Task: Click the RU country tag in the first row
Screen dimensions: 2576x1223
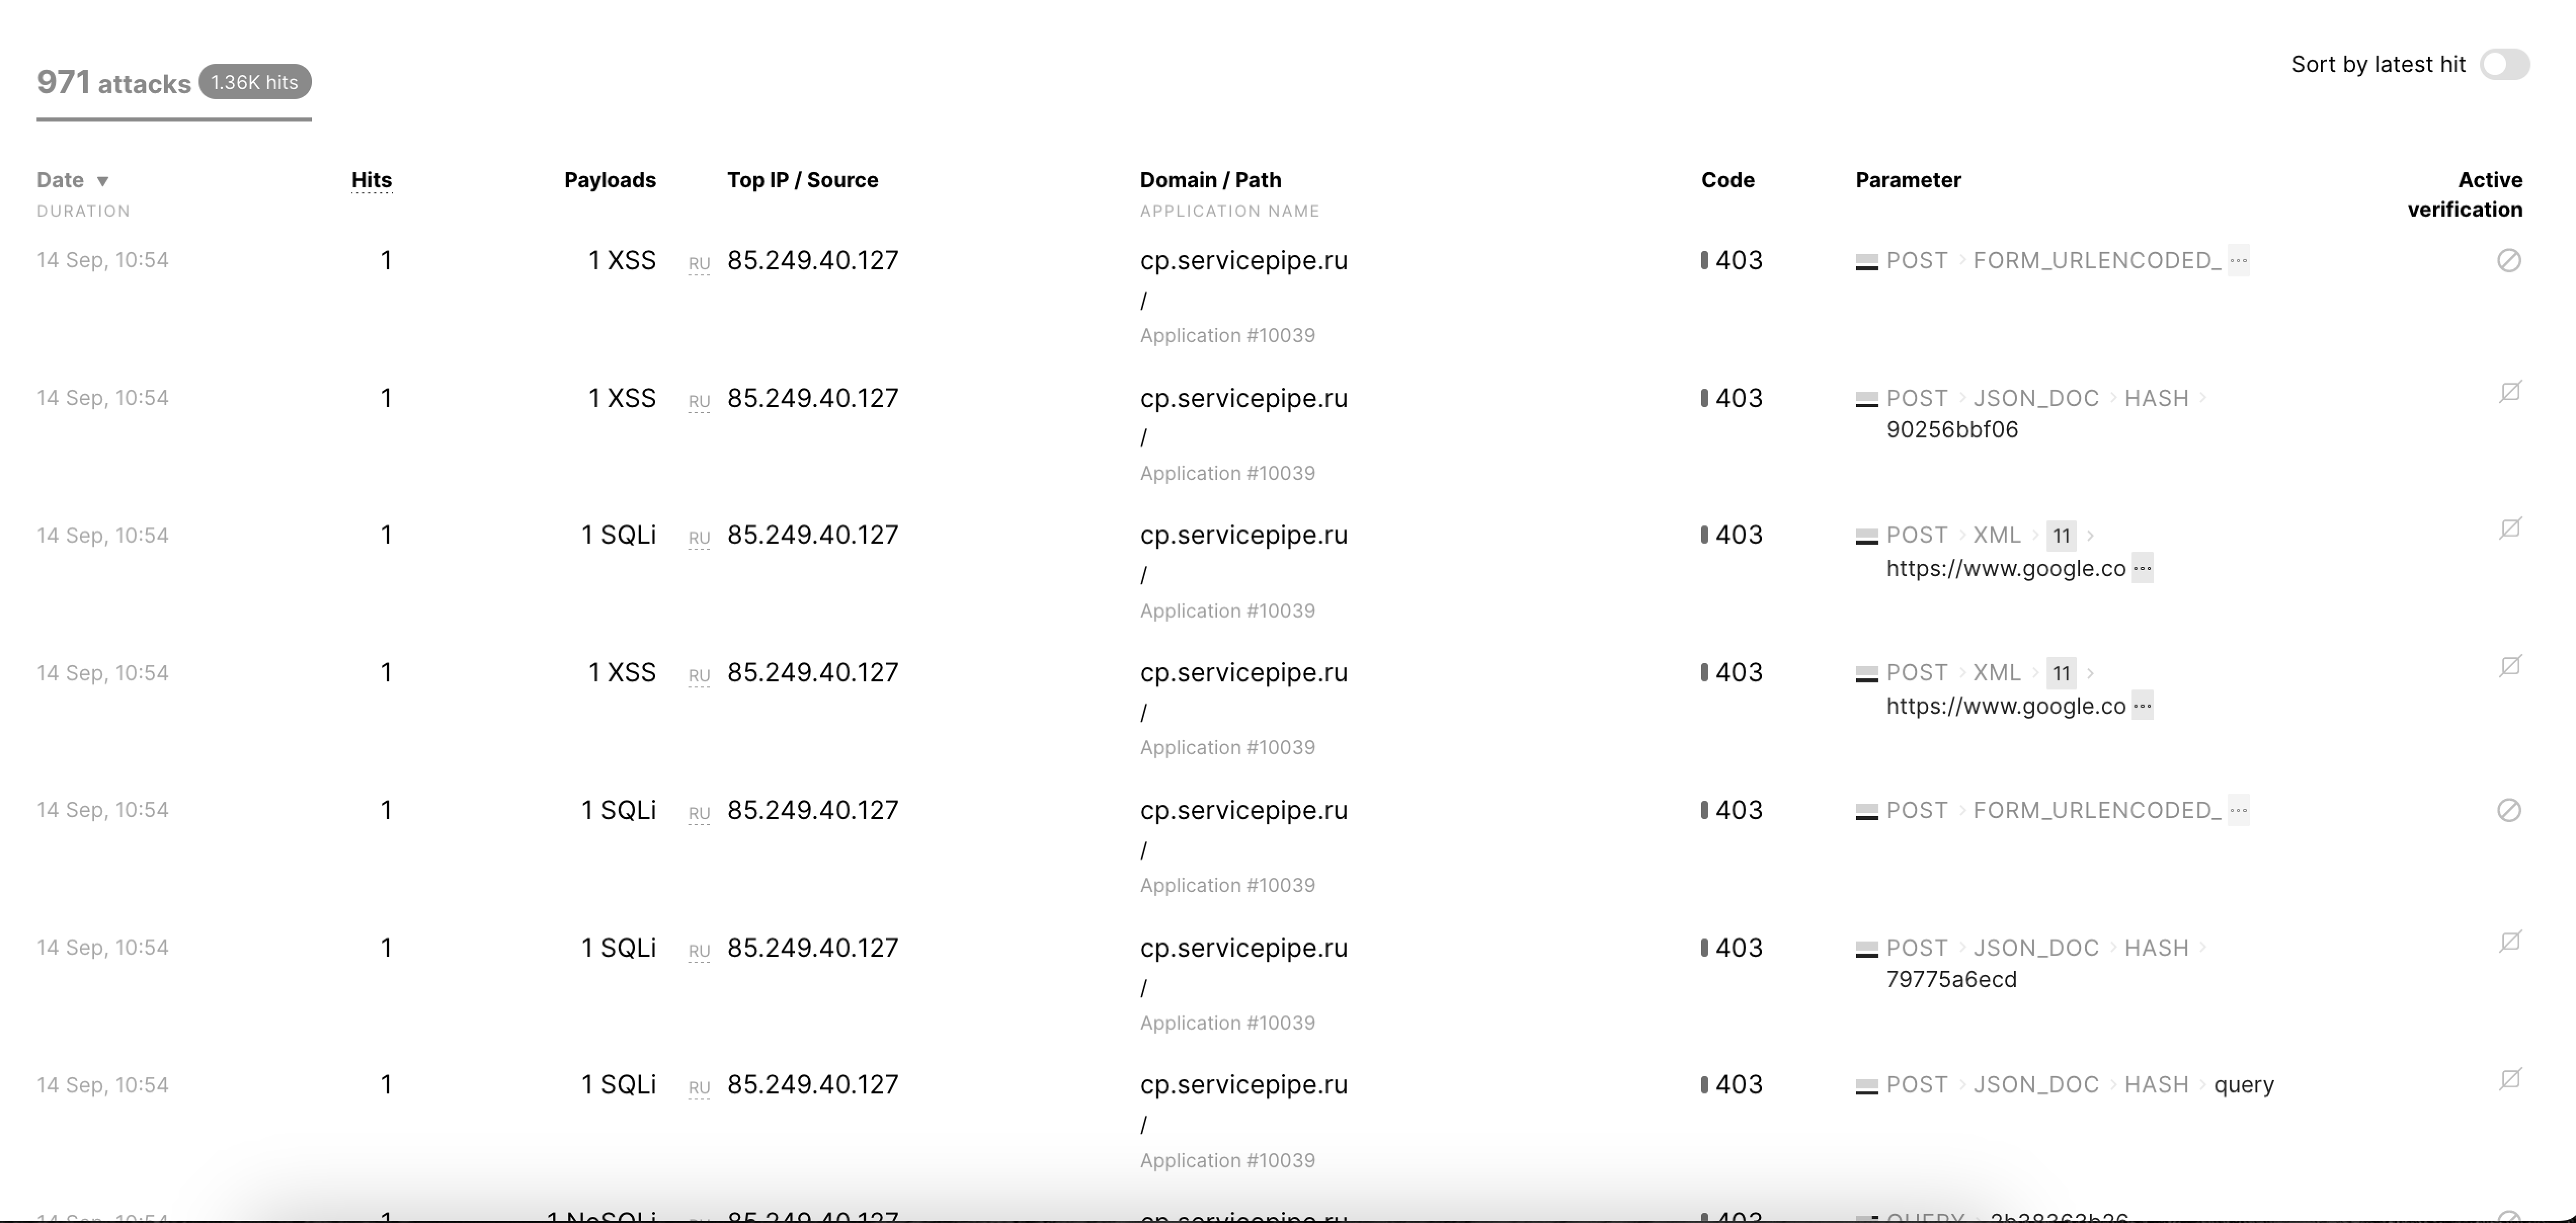Action: (x=699, y=264)
